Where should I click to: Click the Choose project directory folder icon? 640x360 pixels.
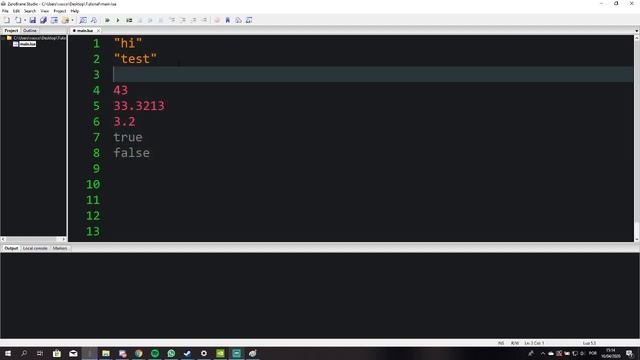tap(65, 20)
